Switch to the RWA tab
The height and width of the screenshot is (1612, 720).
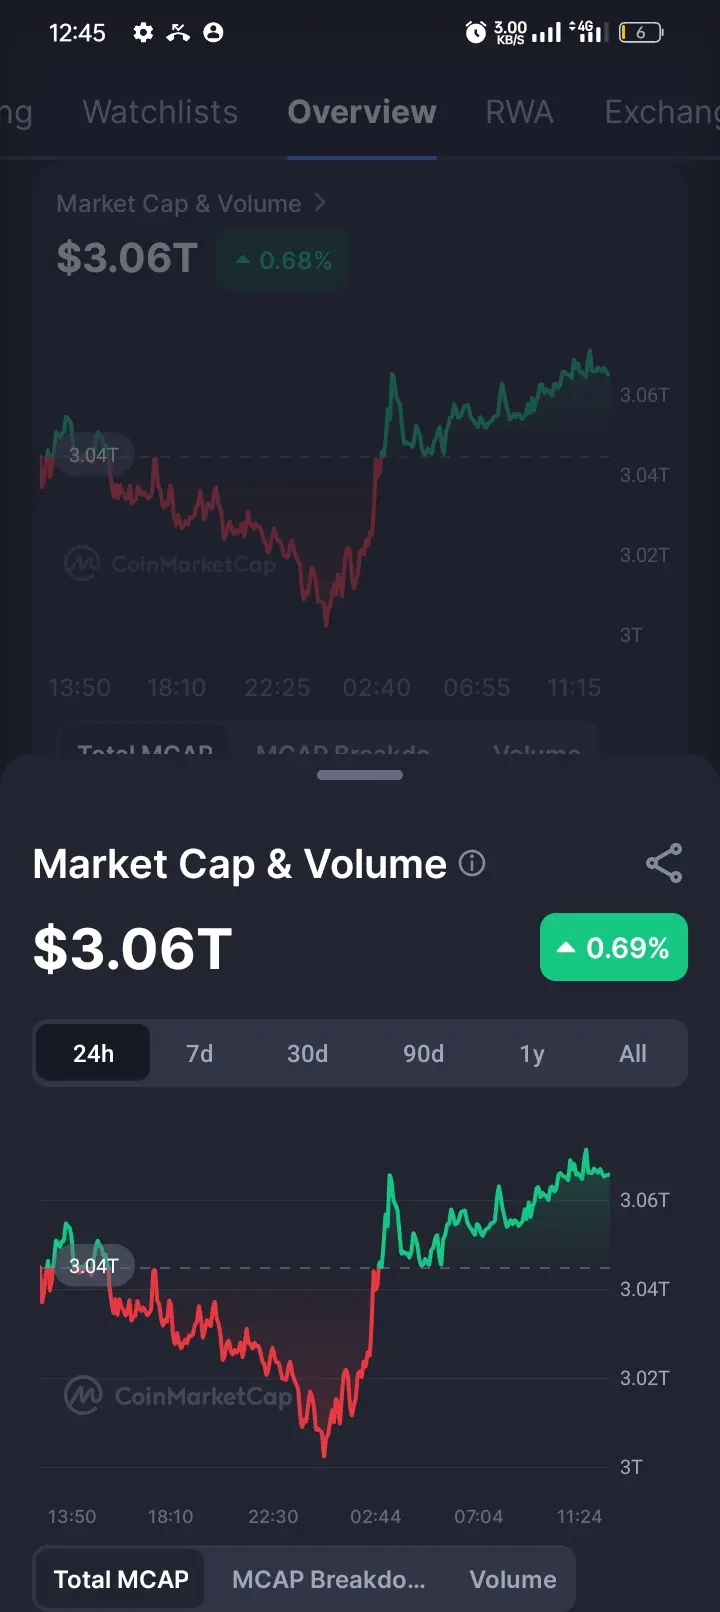519,112
